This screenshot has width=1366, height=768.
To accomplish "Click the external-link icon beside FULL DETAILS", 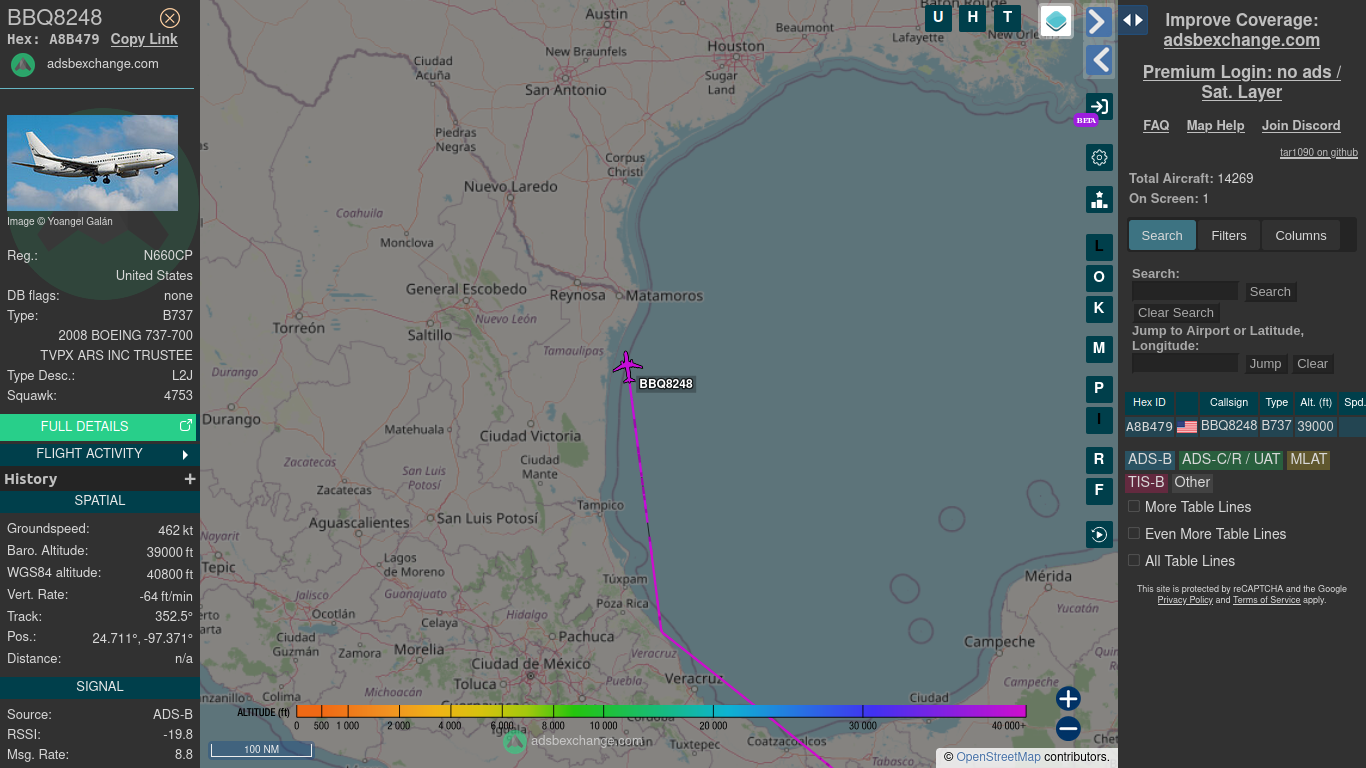I will point(185,426).
